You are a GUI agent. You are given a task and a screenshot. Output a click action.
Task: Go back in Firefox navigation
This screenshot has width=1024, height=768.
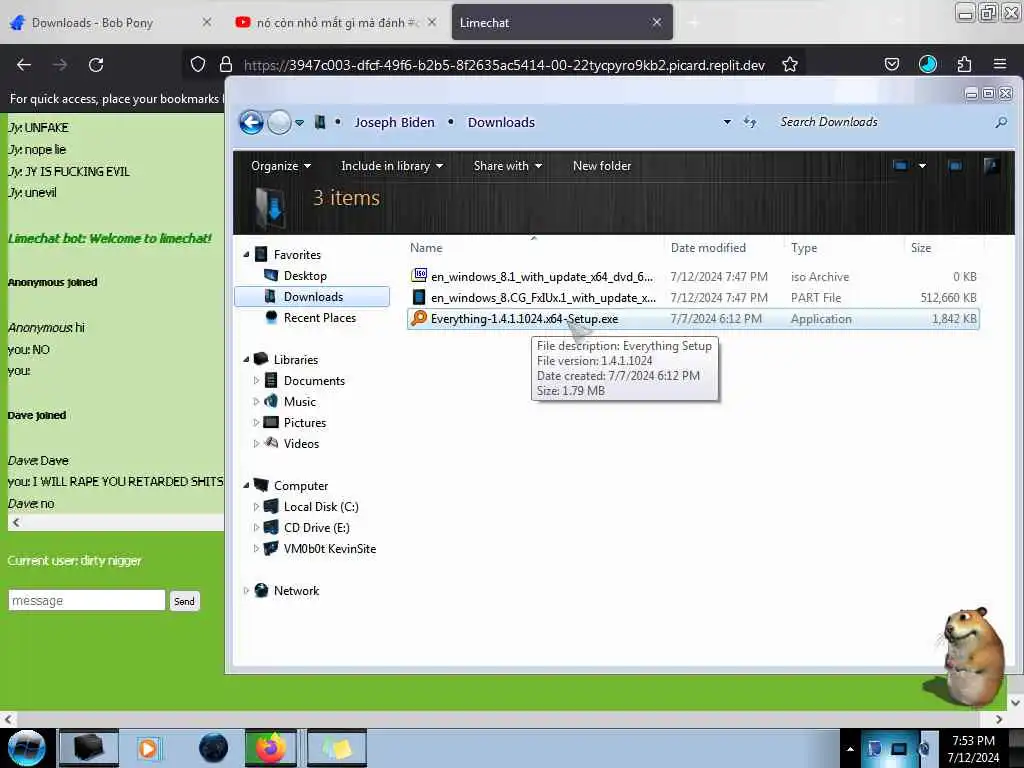24,65
